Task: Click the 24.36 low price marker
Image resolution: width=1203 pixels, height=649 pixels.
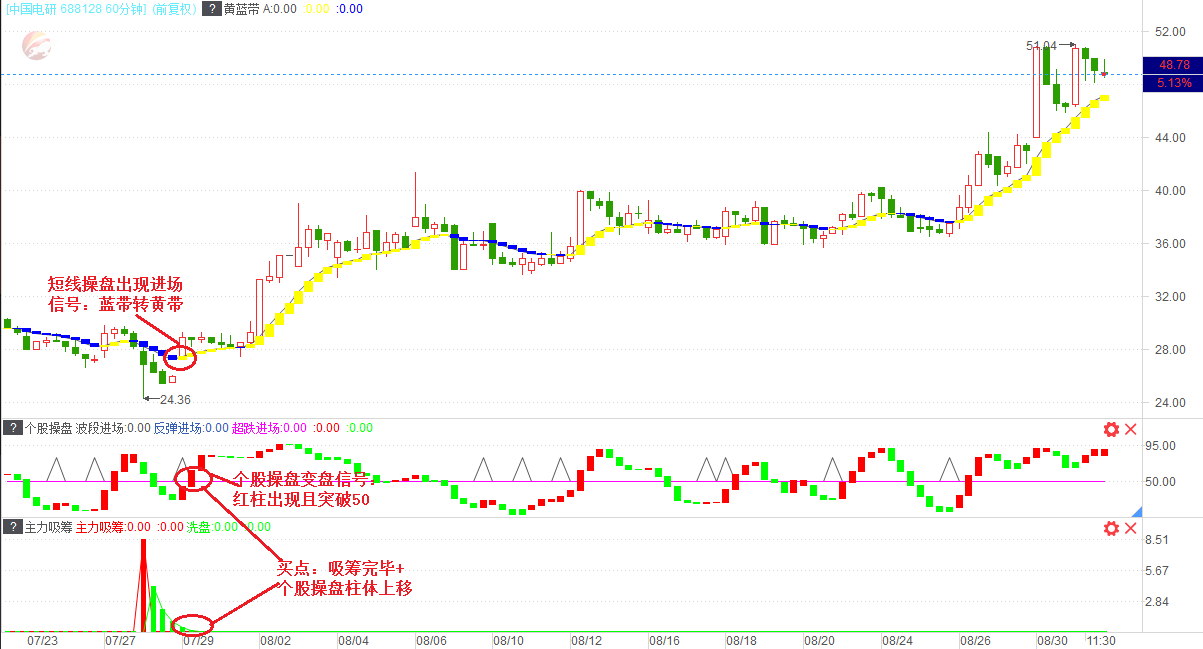Action: click(175, 399)
